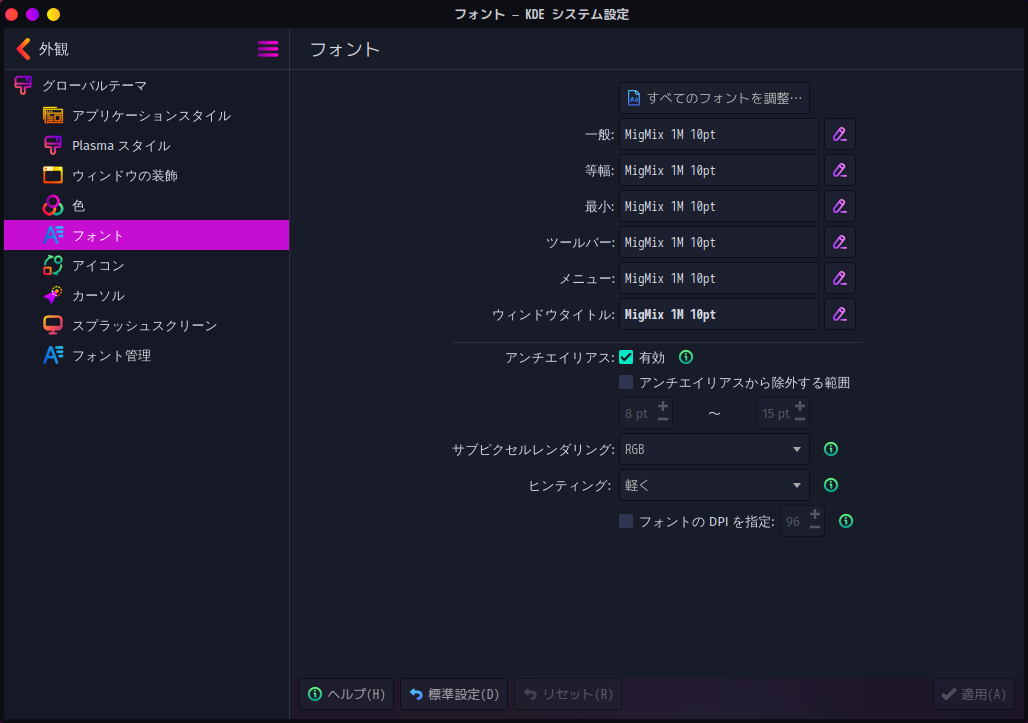Image resolution: width=1028 pixels, height=723 pixels.
Task: Decrease the DPI 96 value
Action: coord(815,528)
